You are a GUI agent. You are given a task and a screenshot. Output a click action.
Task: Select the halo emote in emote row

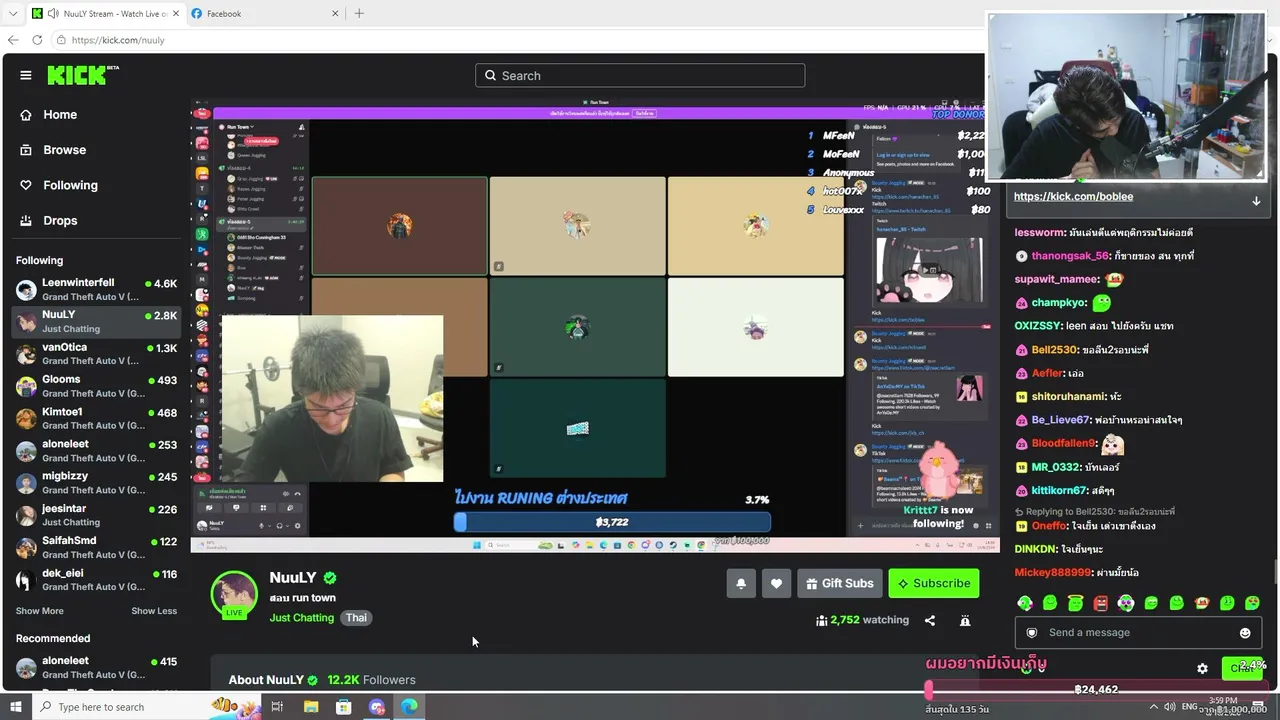[x=1075, y=603]
